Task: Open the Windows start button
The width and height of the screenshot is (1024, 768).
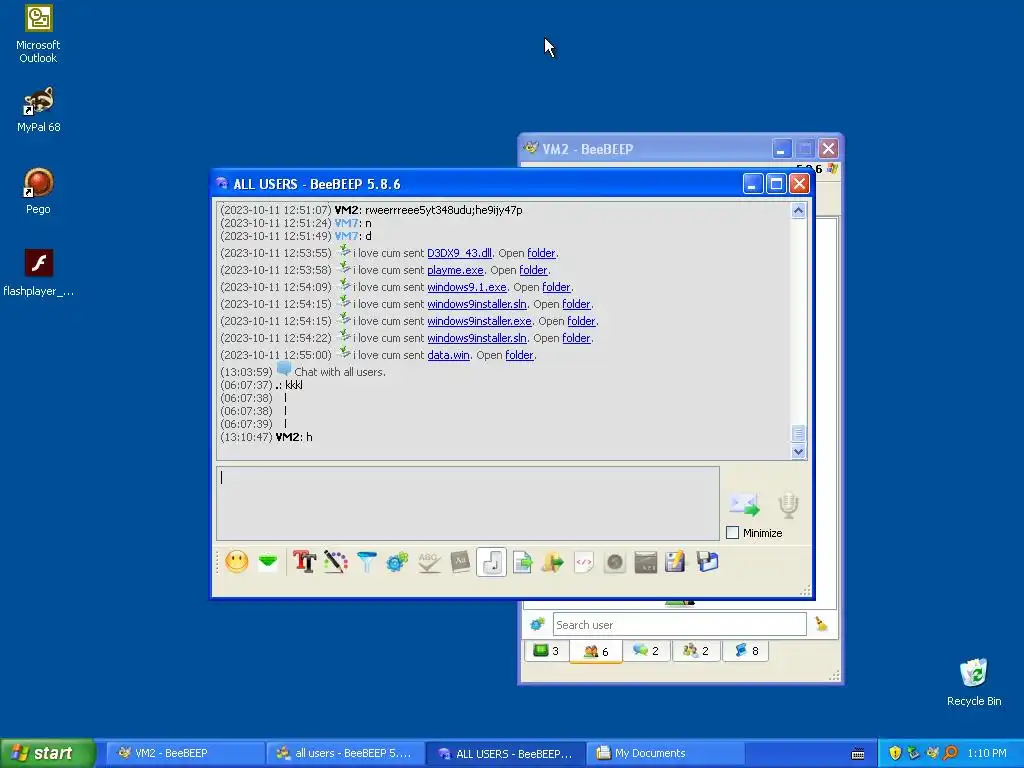Action: click(47, 753)
